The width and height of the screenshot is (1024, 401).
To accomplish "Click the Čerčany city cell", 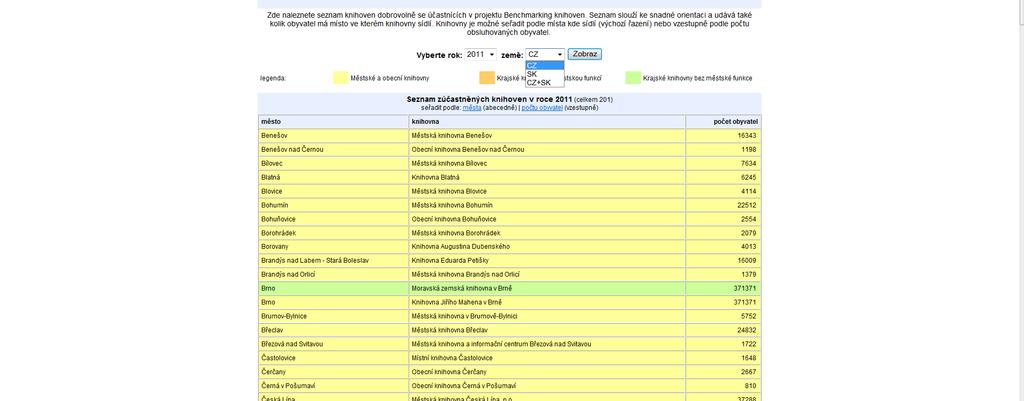I will point(333,372).
